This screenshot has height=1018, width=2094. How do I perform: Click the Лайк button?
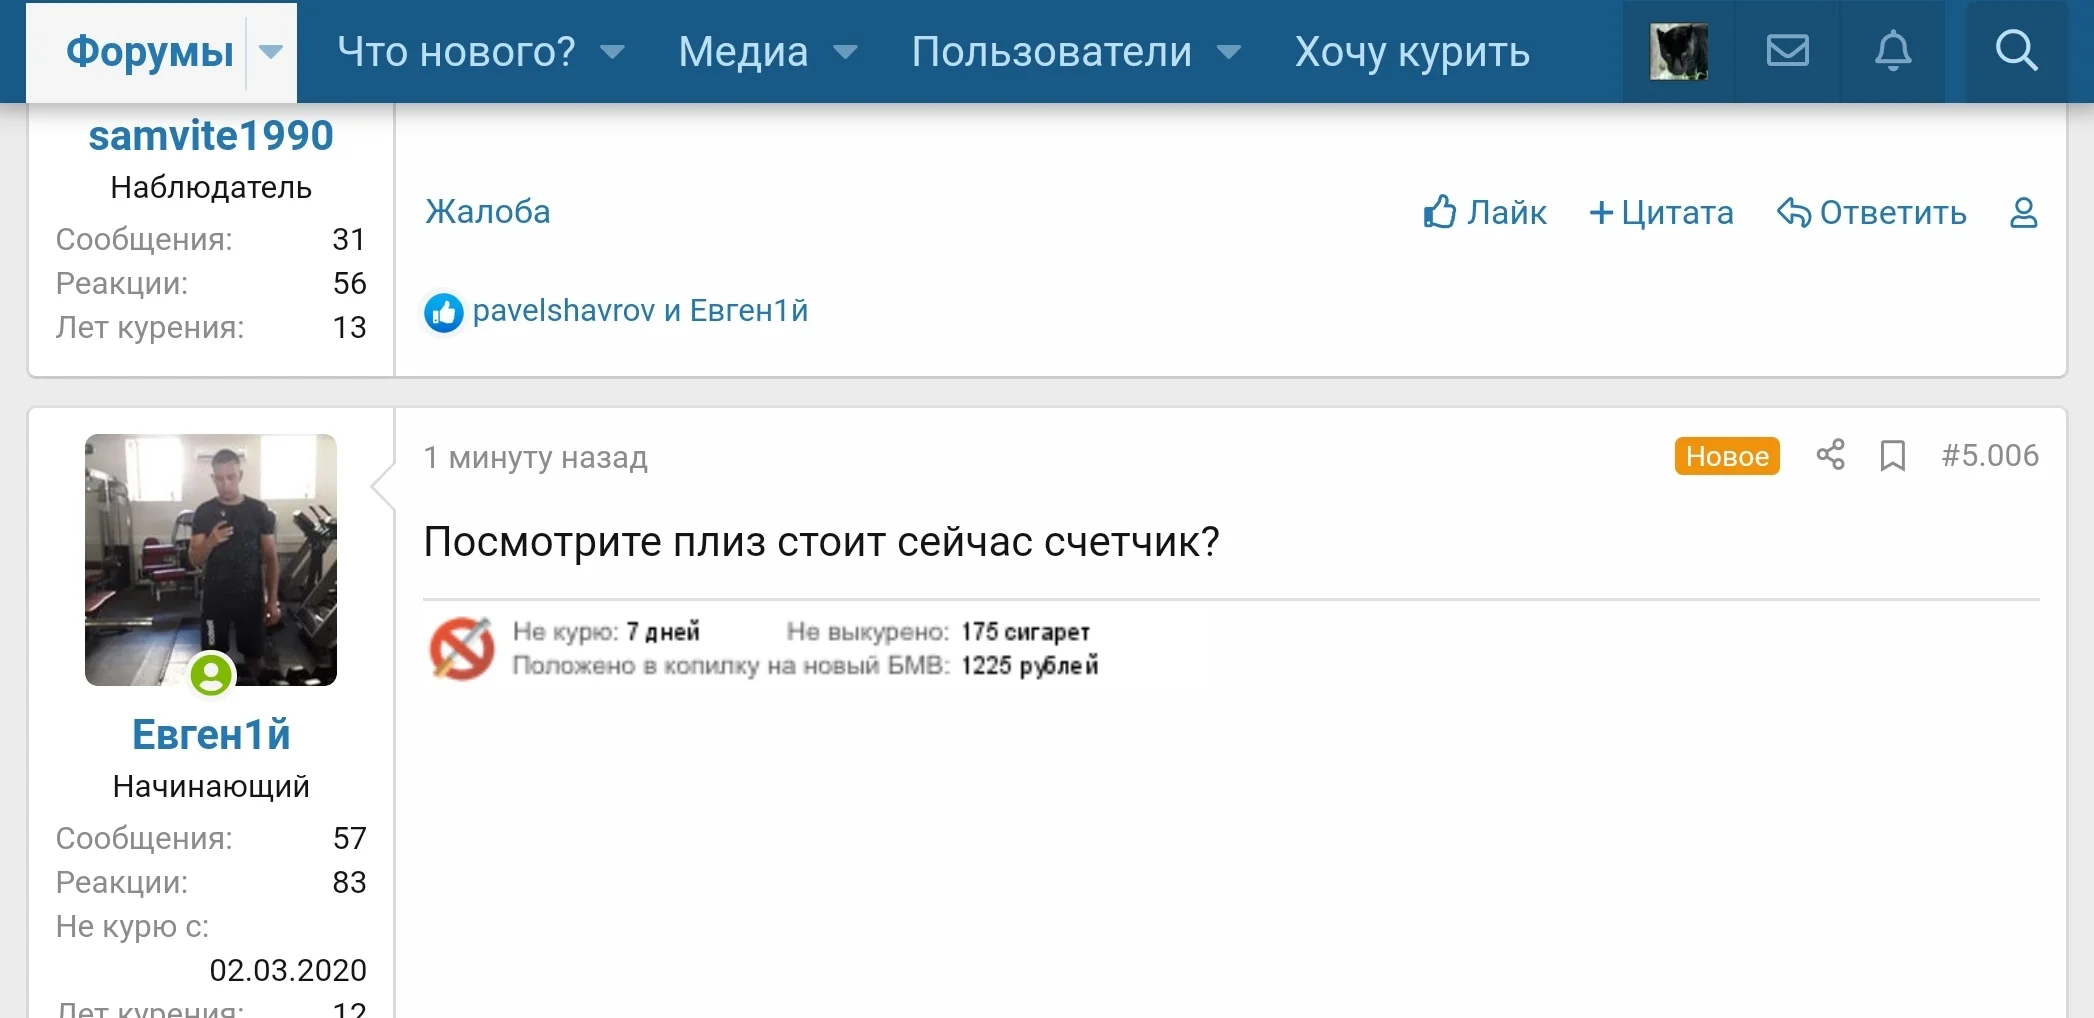click(x=1485, y=213)
